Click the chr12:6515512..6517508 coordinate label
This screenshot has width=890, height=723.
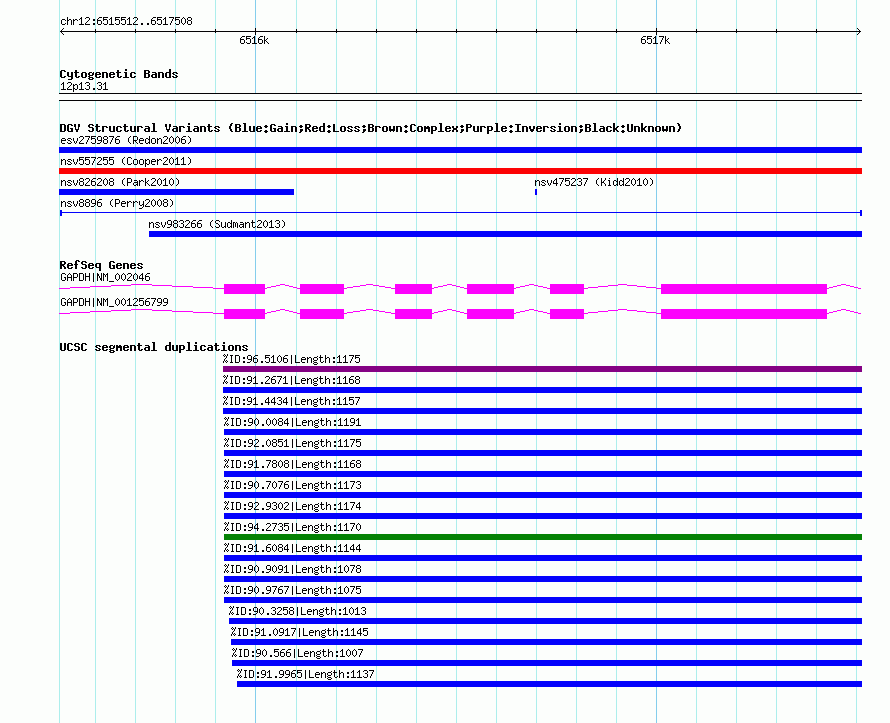[x=127, y=21]
